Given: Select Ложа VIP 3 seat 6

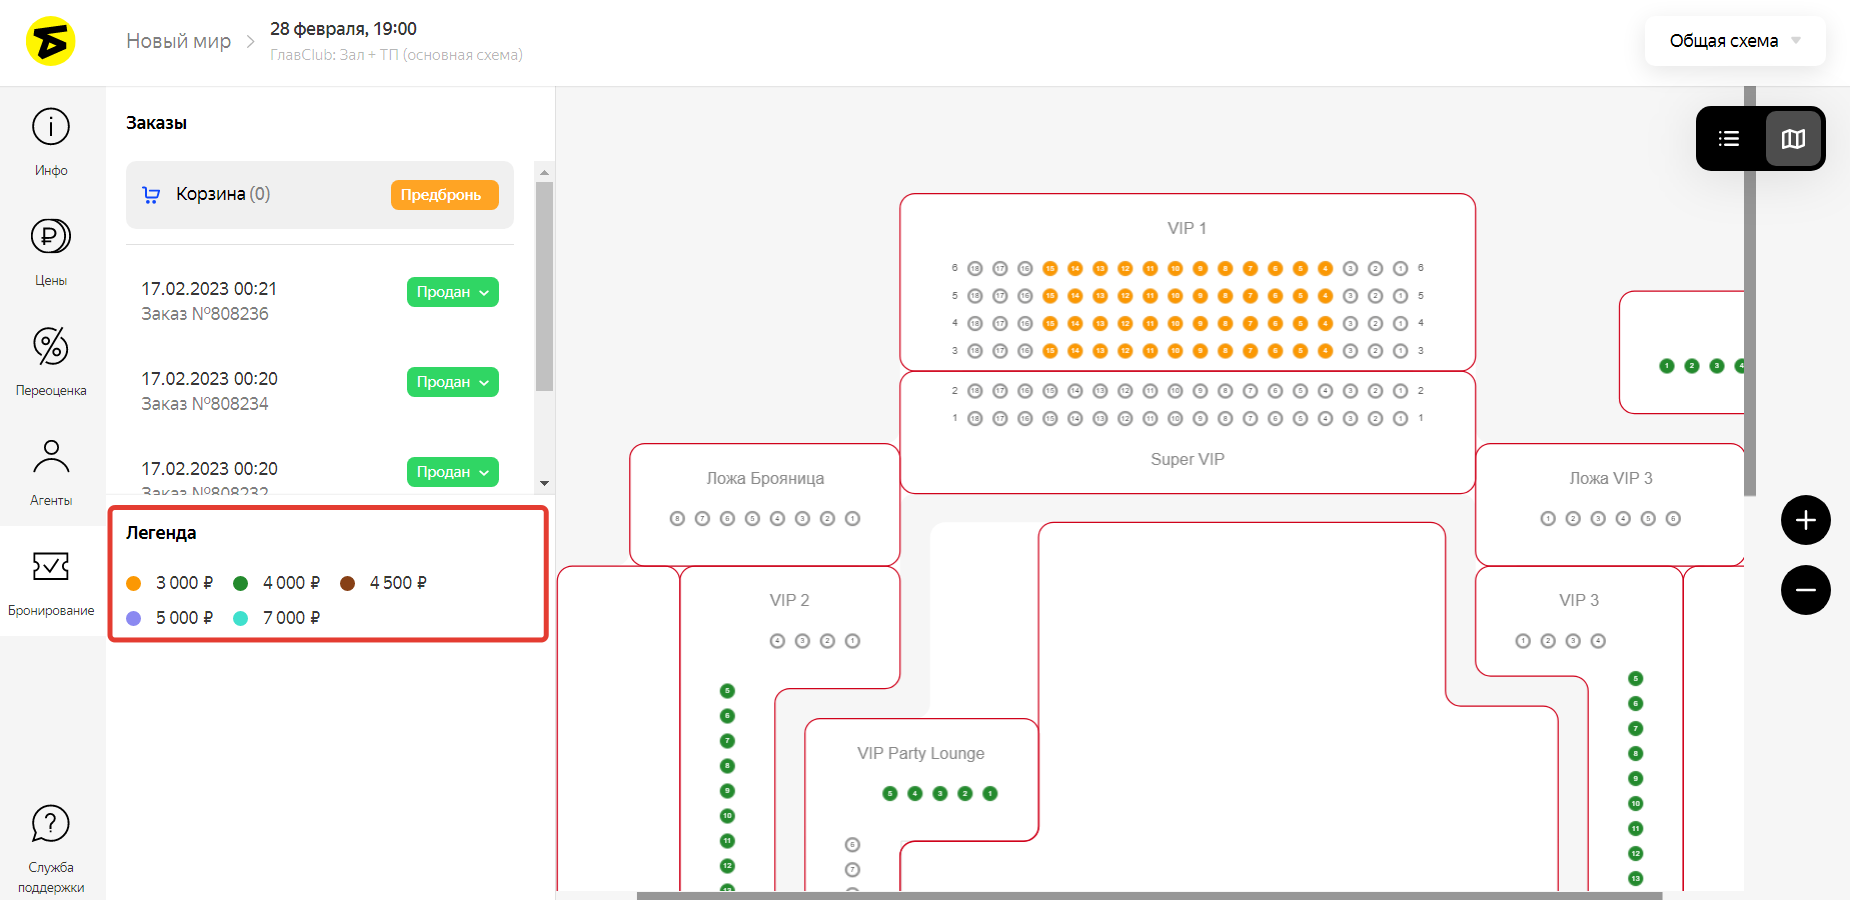Looking at the screenshot, I should point(1673,518).
